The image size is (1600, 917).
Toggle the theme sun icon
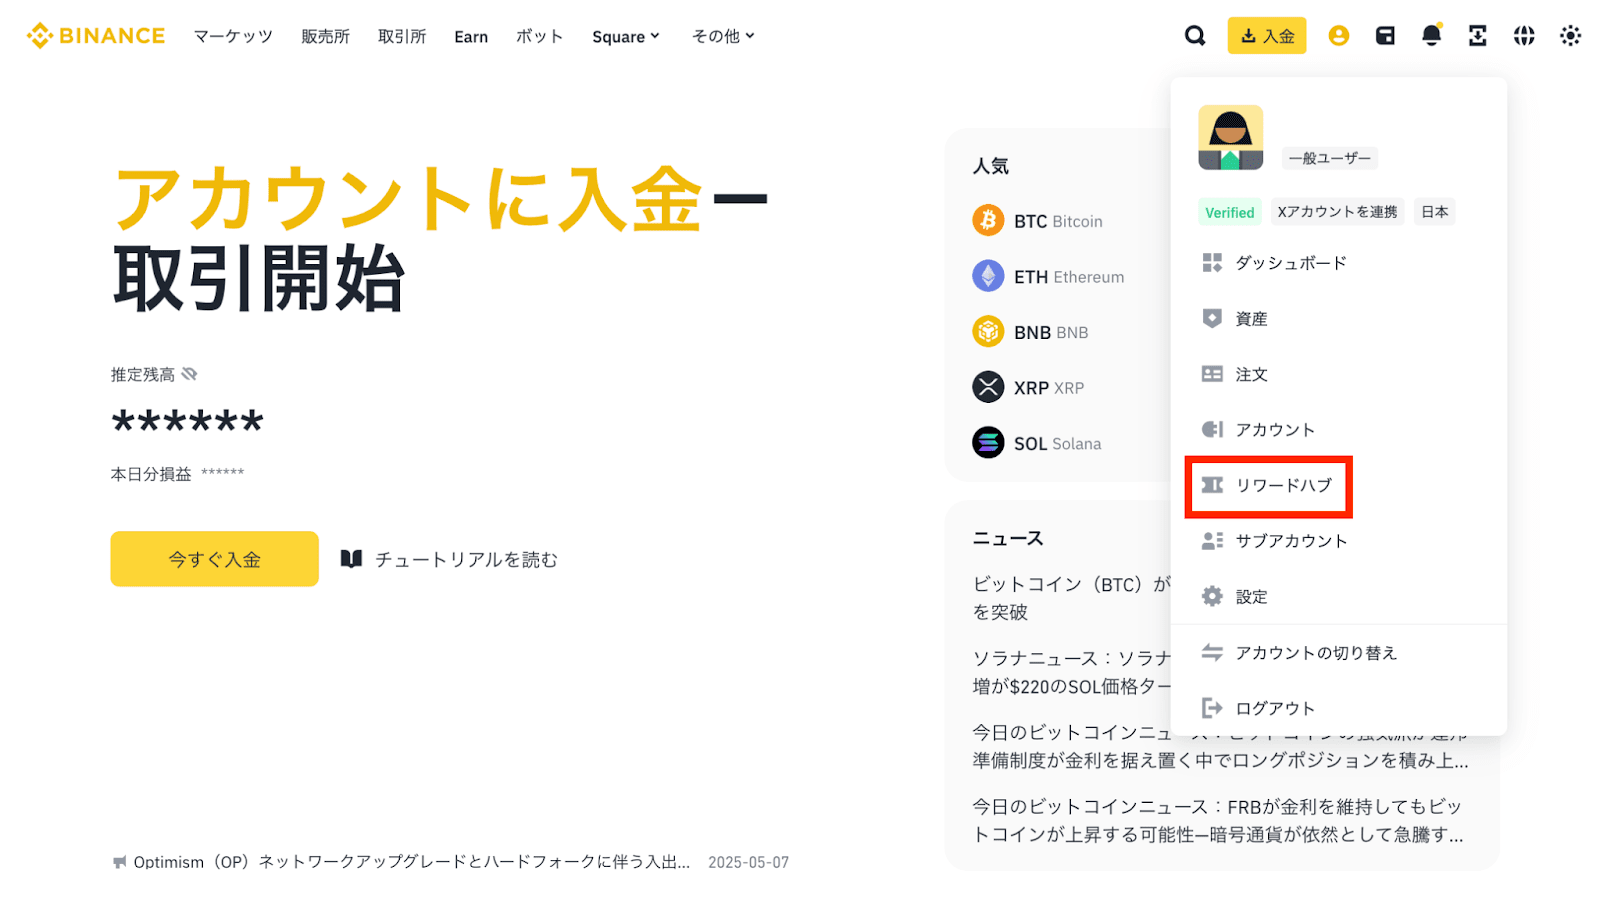click(1570, 36)
